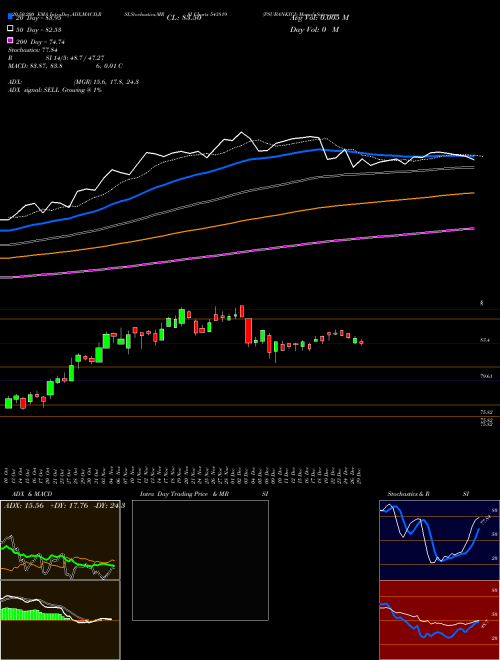Click the '(MGR) 15.6, 17.8, 24.3' ADX values

(106, 82)
